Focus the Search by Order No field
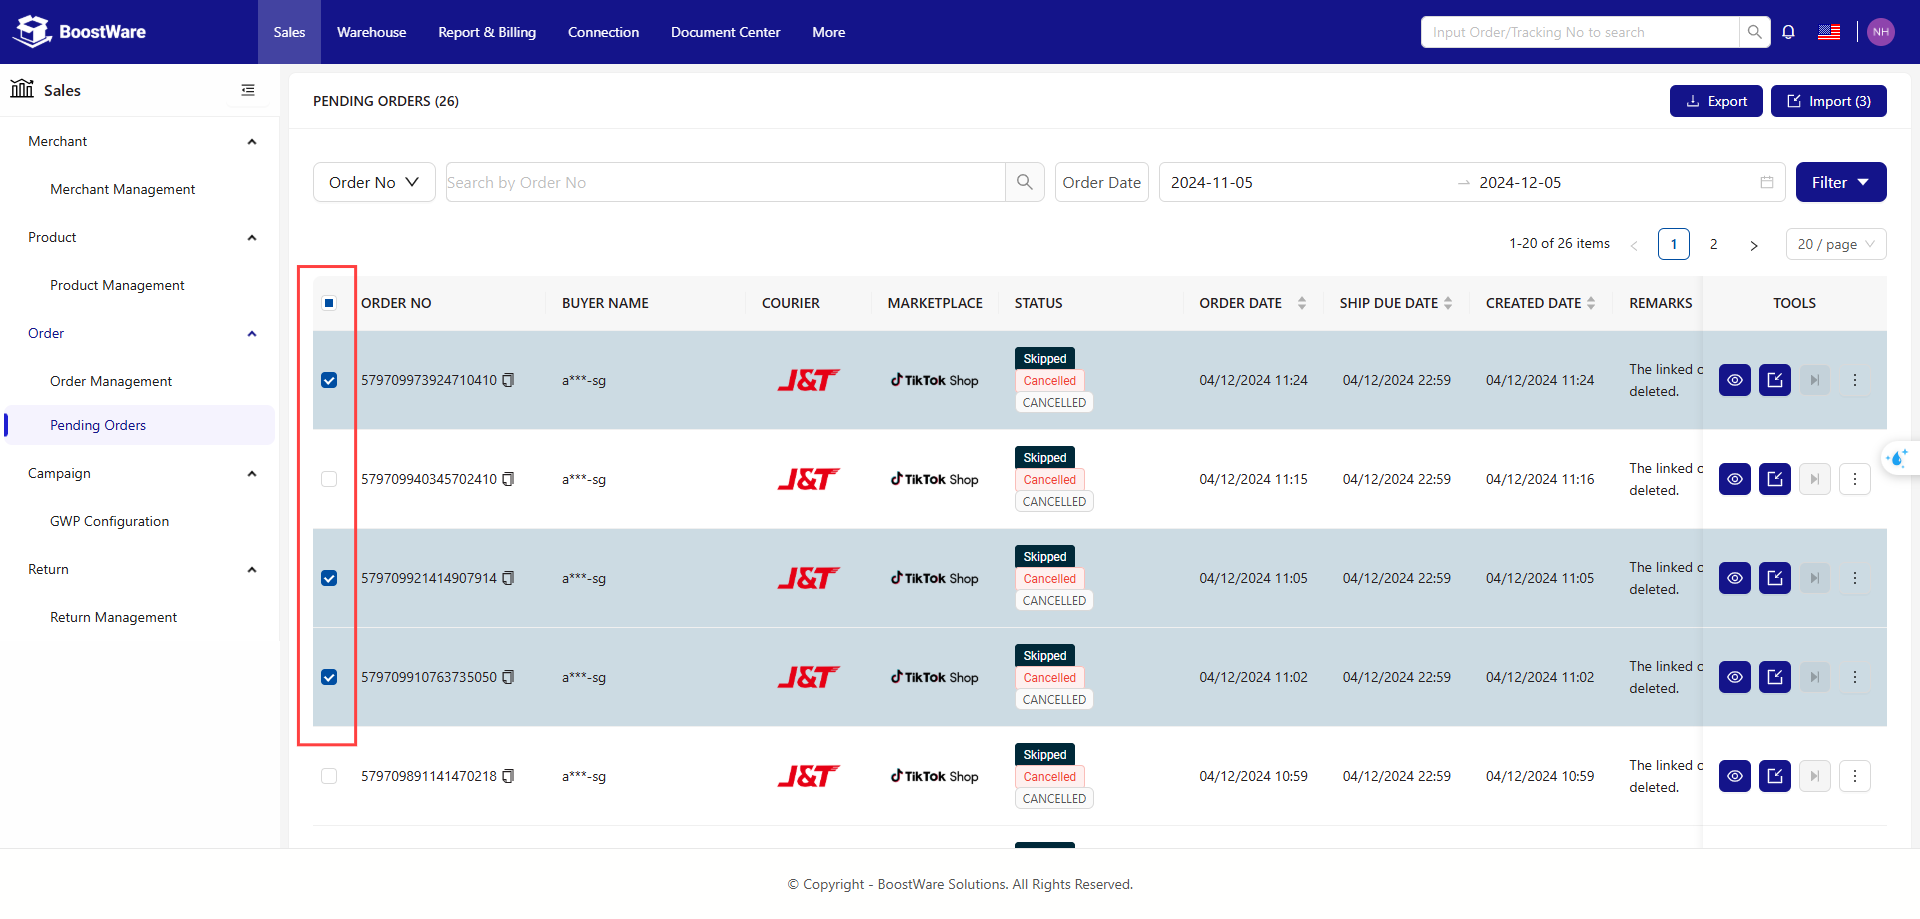This screenshot has height=919, width=1920. tap(725, 182)
